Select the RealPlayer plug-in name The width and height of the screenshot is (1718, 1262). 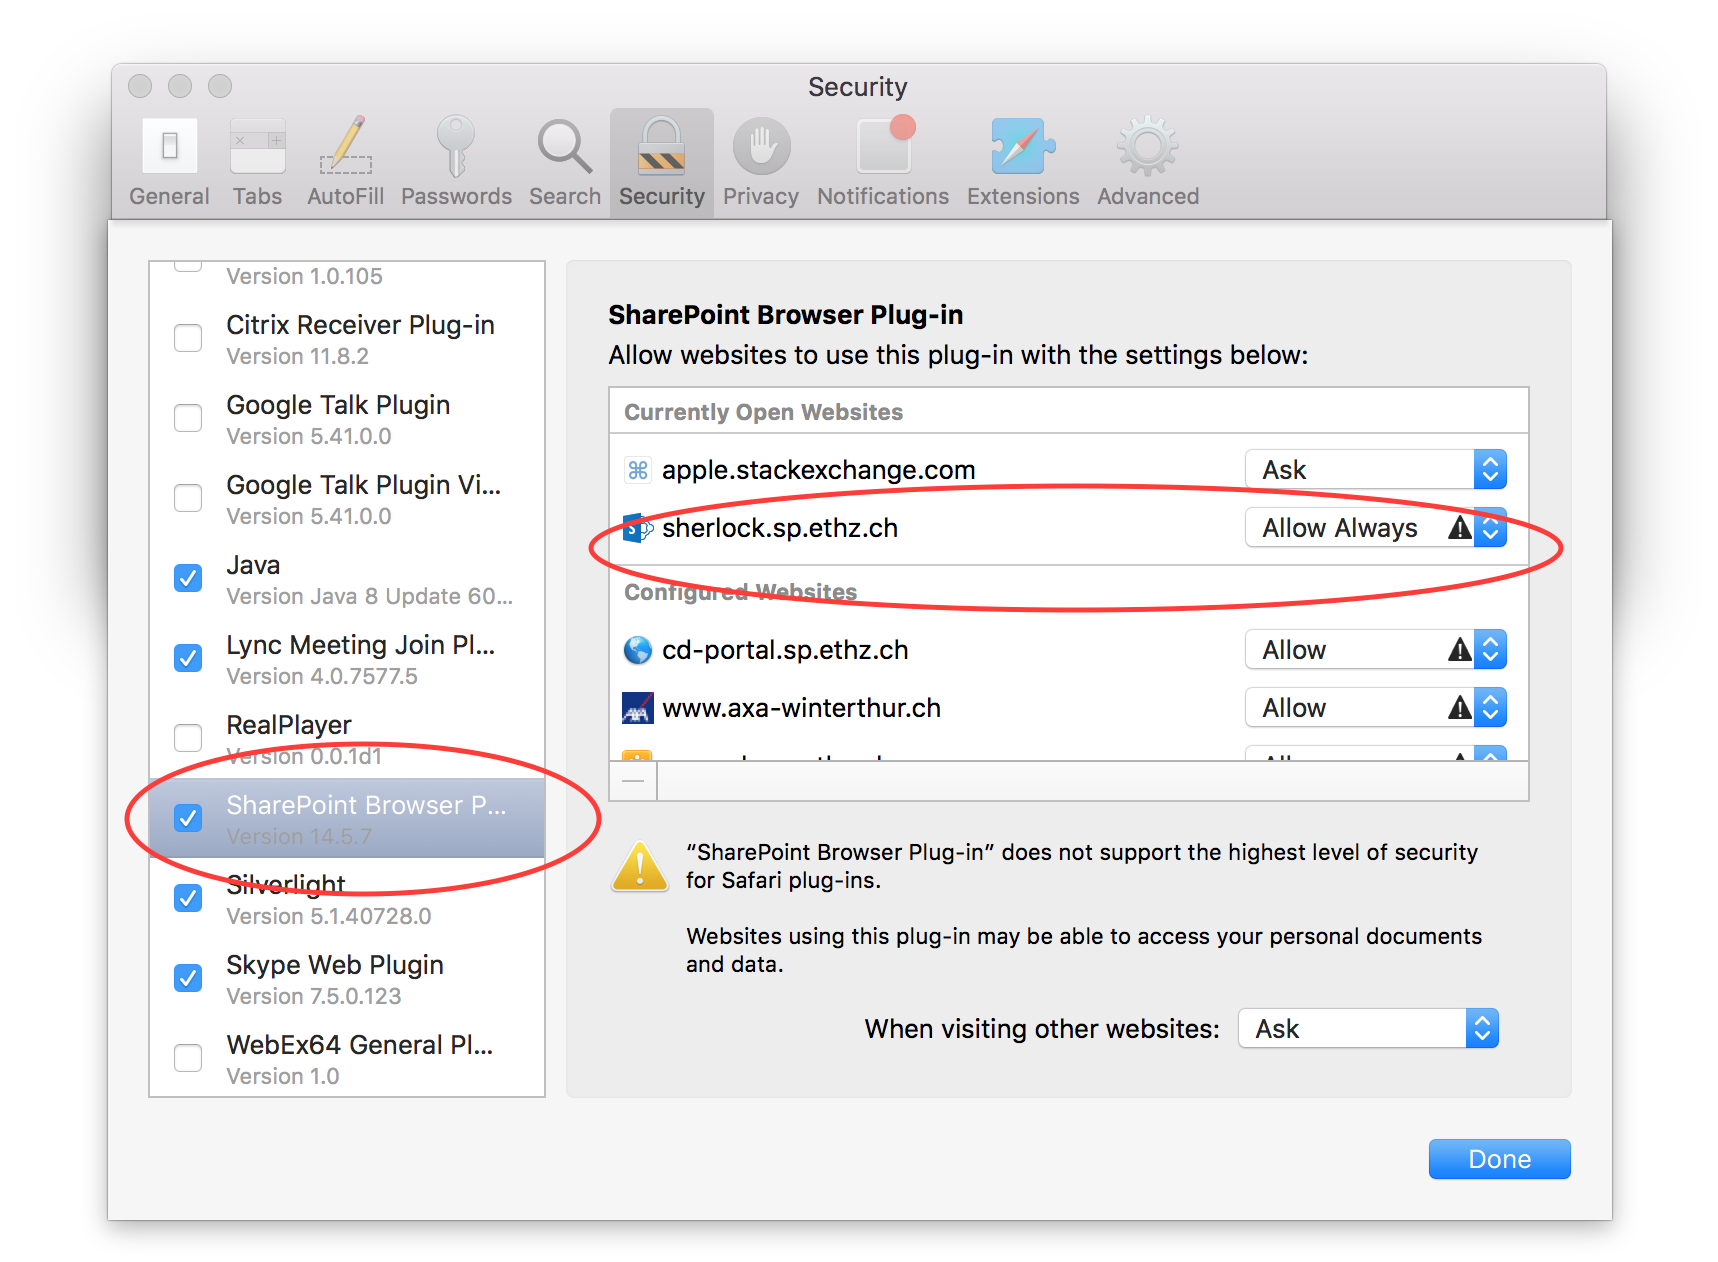[289, 725]
